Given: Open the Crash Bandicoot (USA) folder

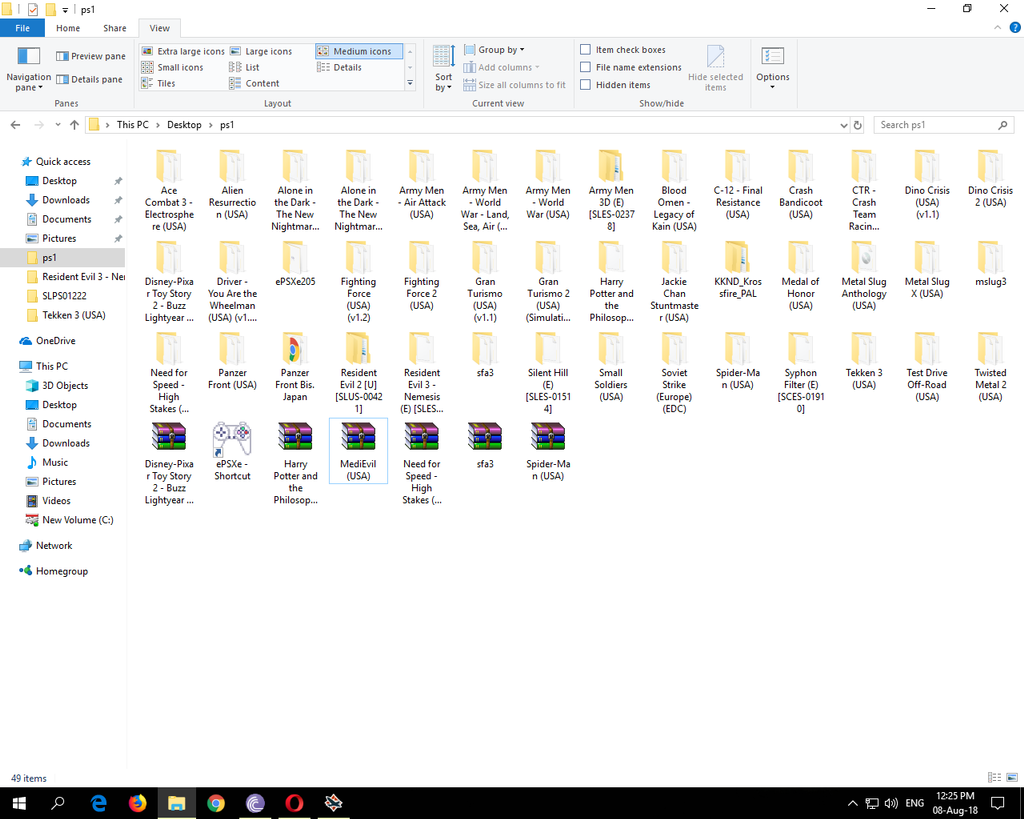Looking at the screenshot, I should tap(800, 184).
